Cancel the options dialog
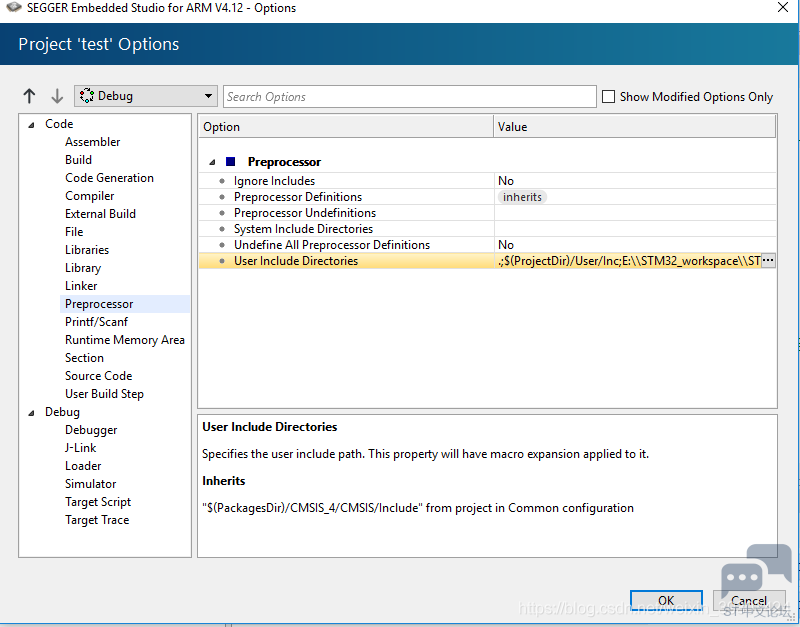 click(x=748, y=600)
